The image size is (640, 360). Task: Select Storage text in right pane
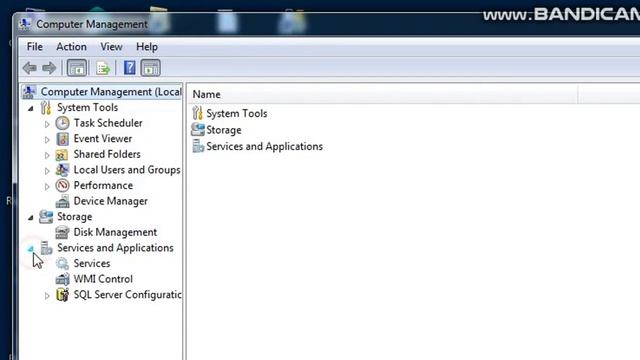pyautogui.click(x=224, y=130)
